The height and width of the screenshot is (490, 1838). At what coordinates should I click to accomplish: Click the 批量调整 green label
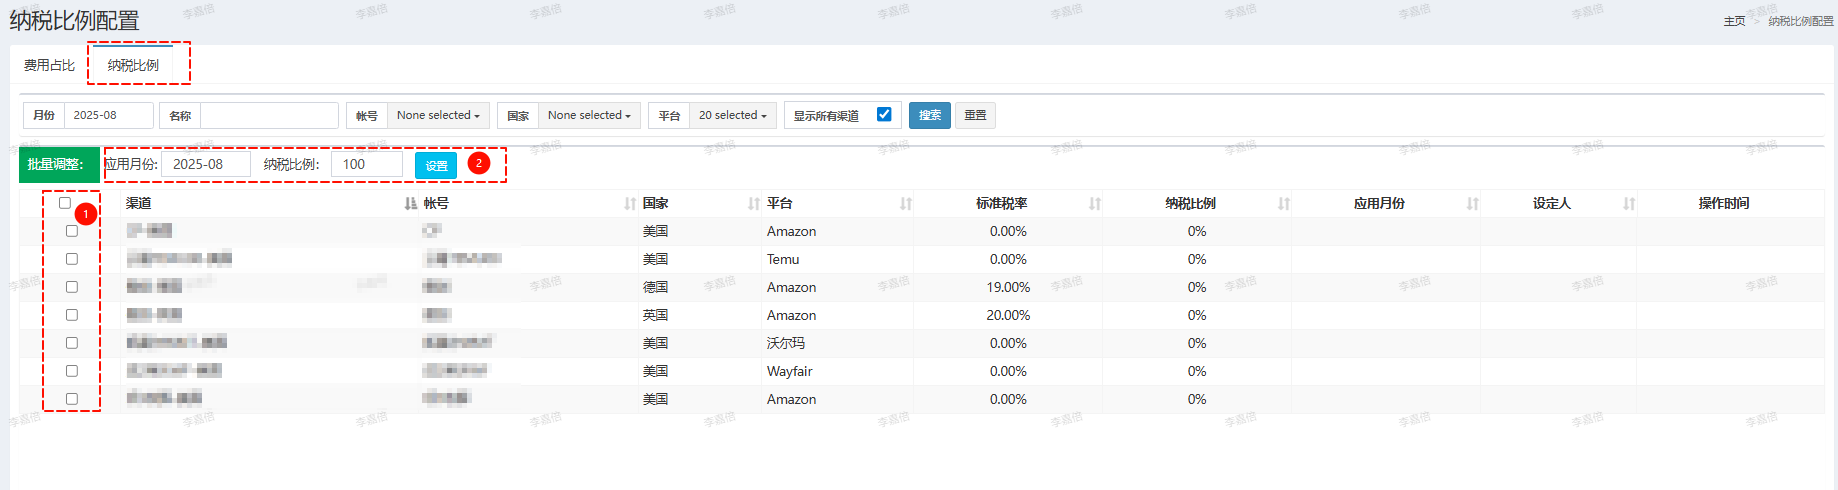58,165
